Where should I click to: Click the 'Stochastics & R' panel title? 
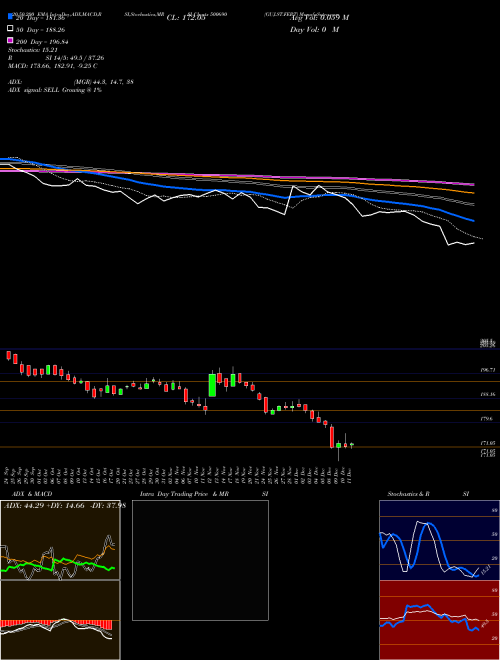[409, 494]
